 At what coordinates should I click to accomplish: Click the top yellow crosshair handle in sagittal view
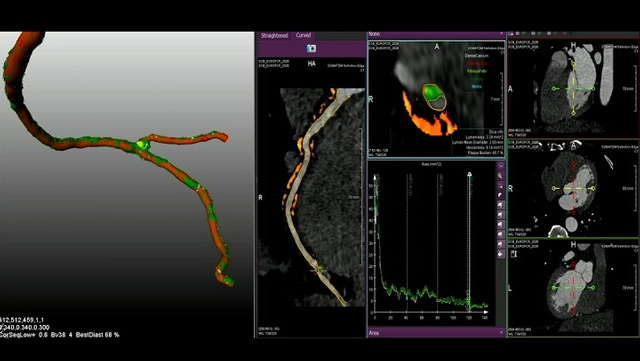tap(574, 65)
